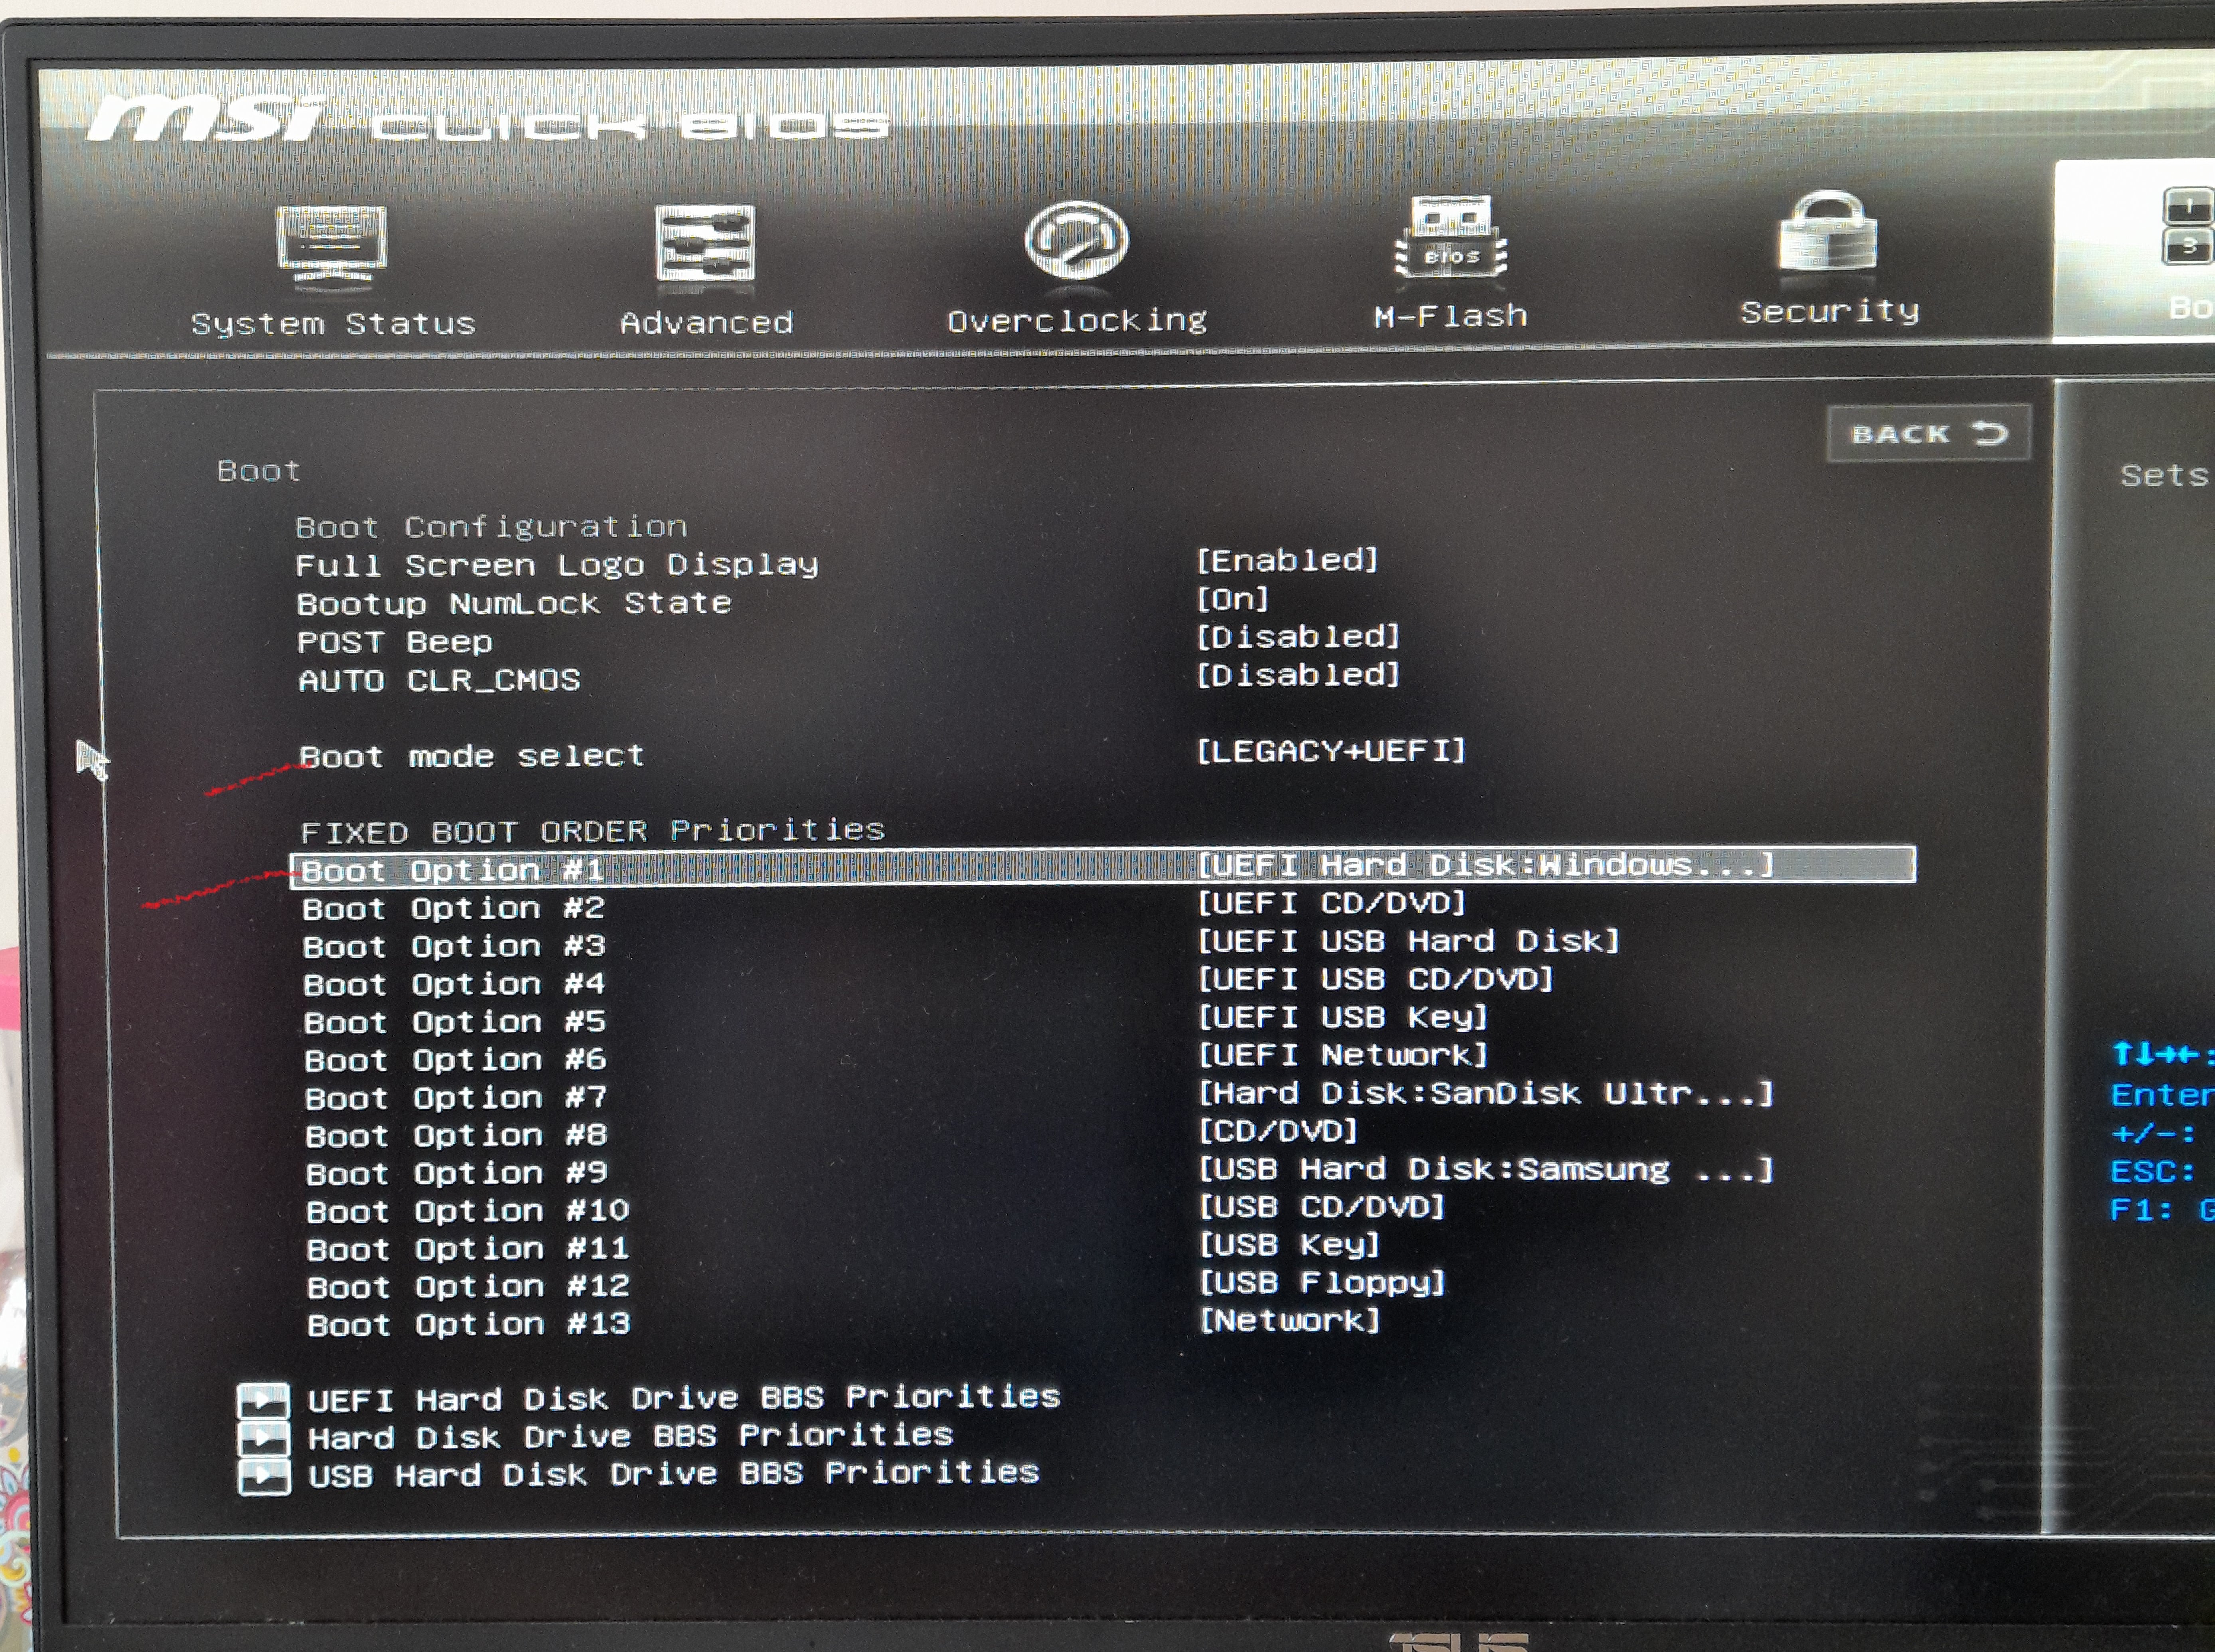Click the Hard Disk Drive BBS Priorities arrow icon
2215x1652 pixels.
263,1438
